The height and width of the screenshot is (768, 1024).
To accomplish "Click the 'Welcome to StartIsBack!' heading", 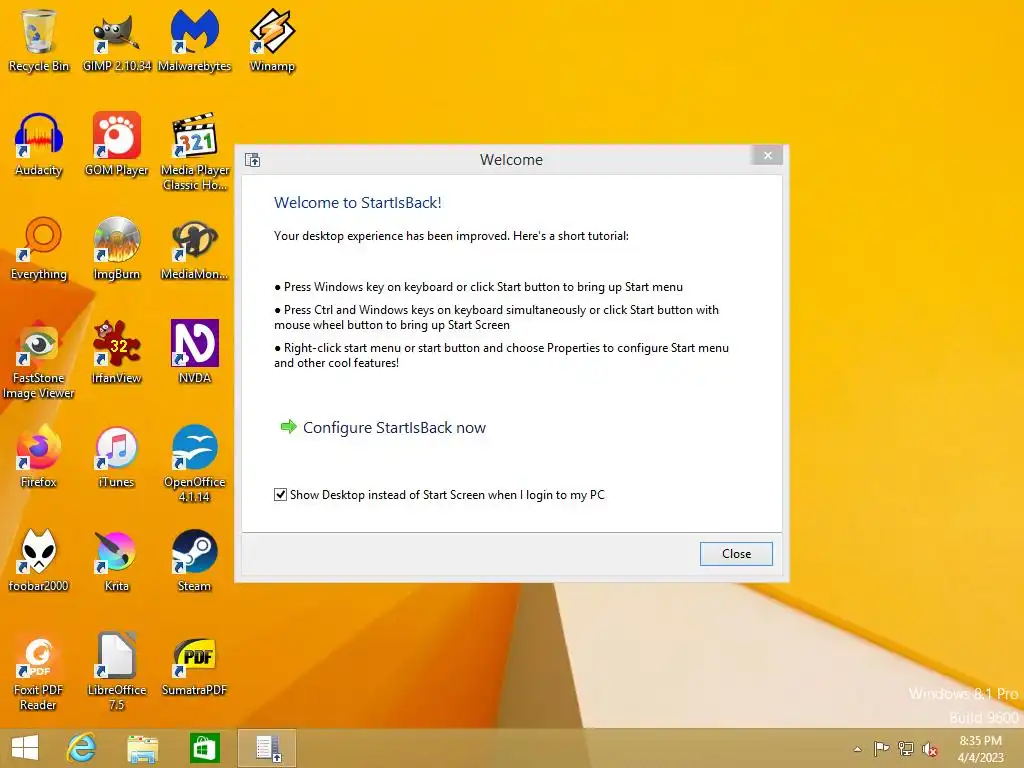I will coord(358,202).
